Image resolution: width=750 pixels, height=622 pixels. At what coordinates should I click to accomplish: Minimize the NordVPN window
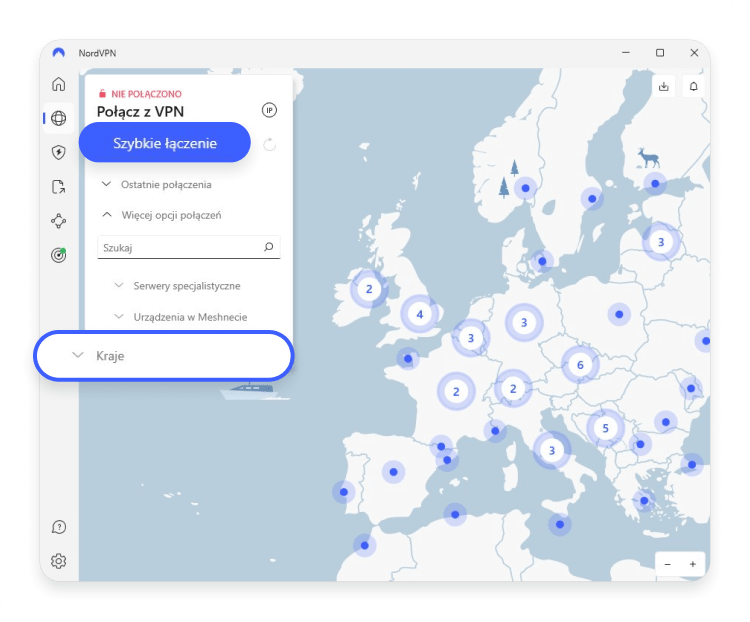coord(626,53)
